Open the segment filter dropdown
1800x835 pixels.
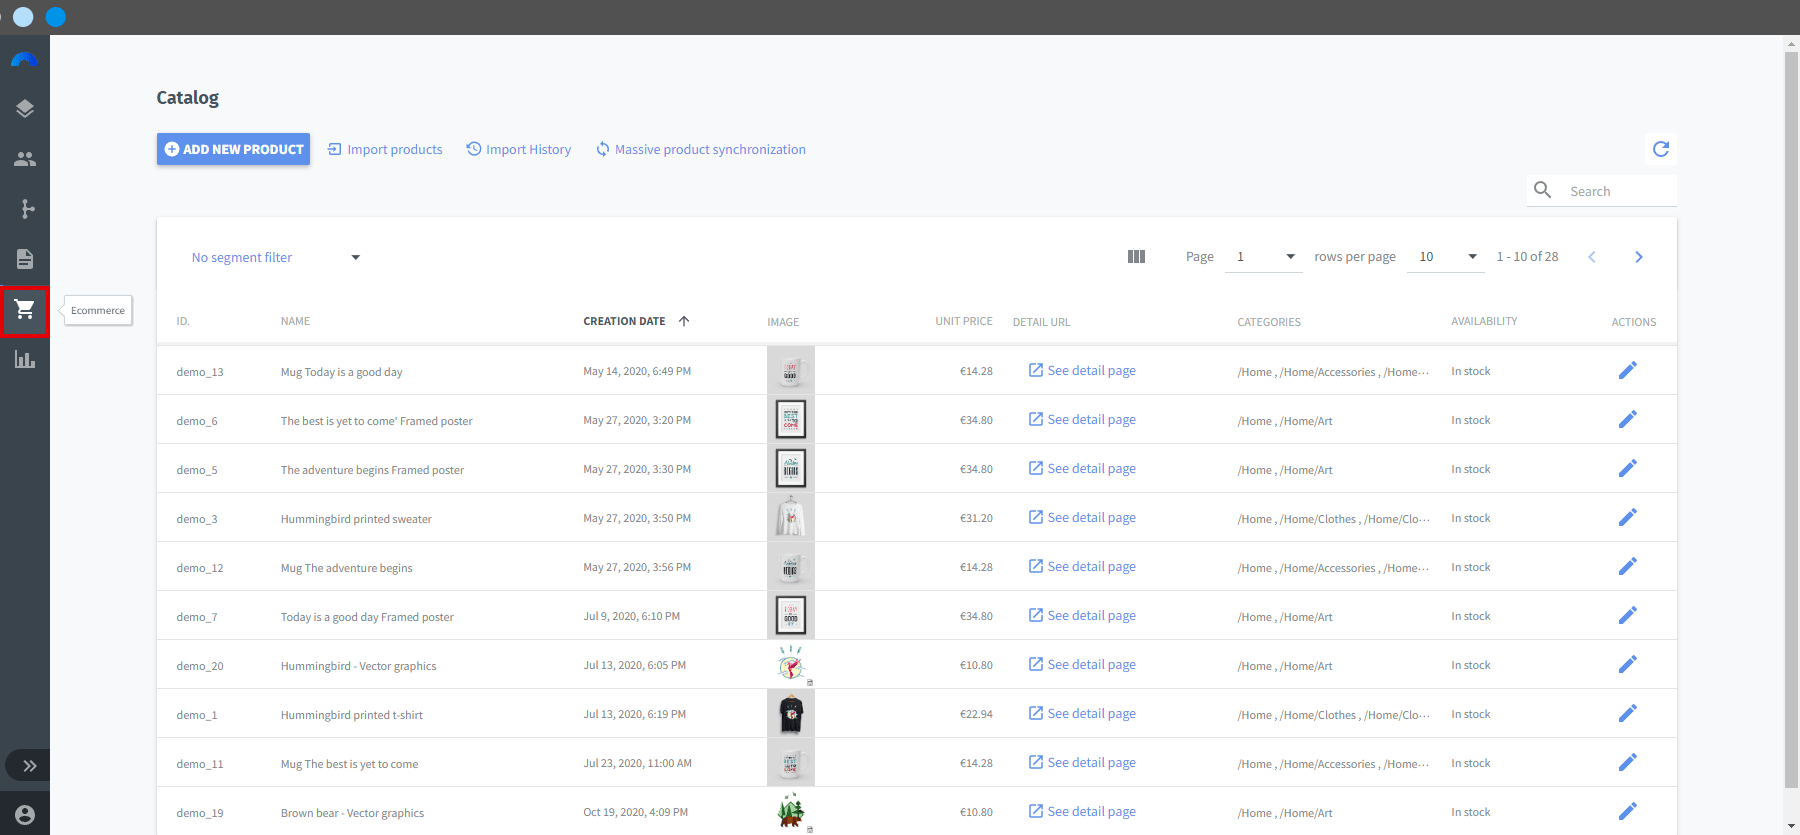pyautogui.click(x=275, y=257)
